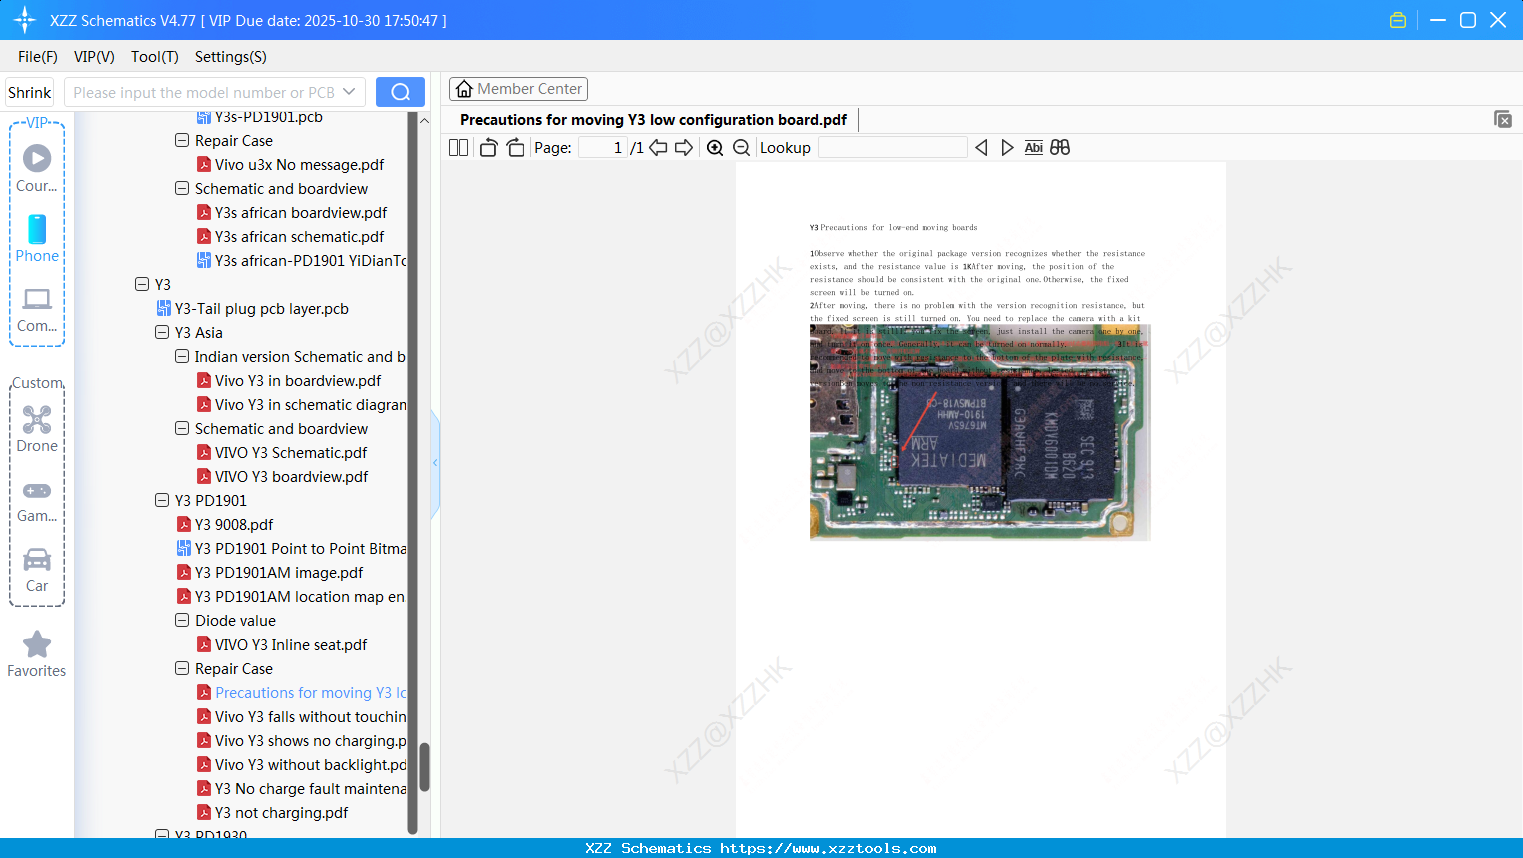Open the Drone schematics section
The image size is (1523, 858).
37,420
